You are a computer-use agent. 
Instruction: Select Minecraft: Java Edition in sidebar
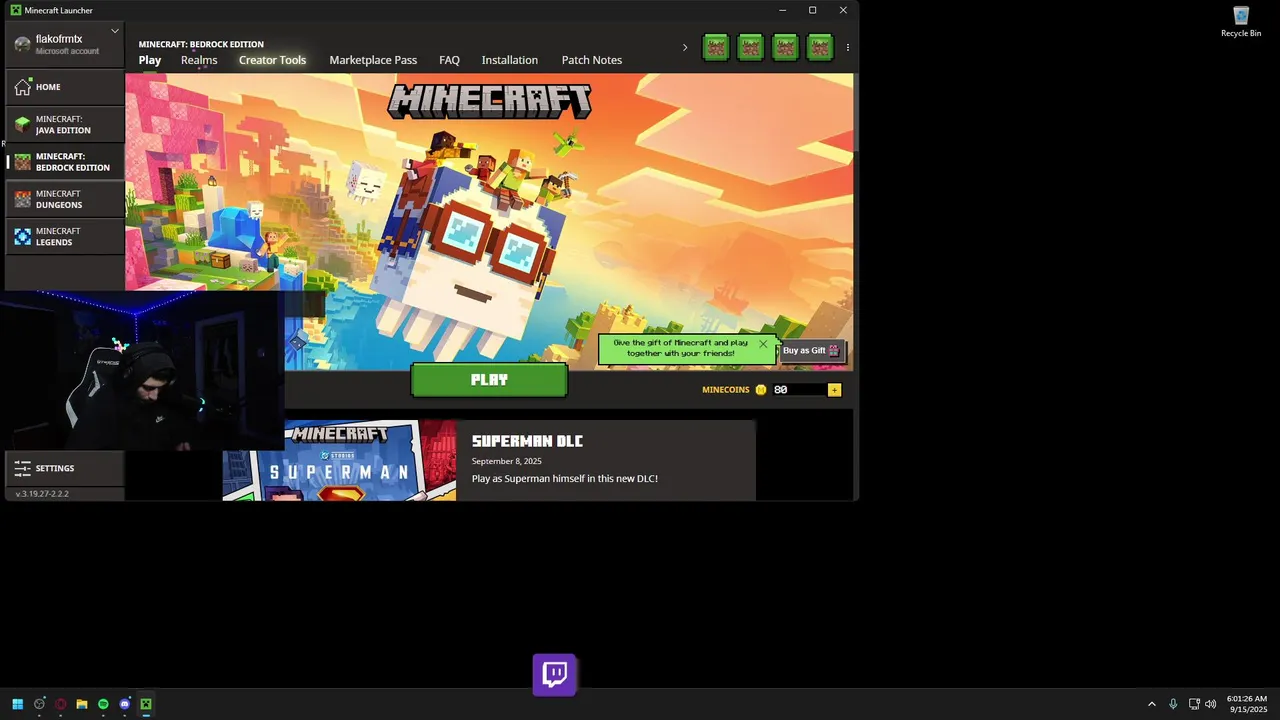pyautogui.click(x=65, y=125)
